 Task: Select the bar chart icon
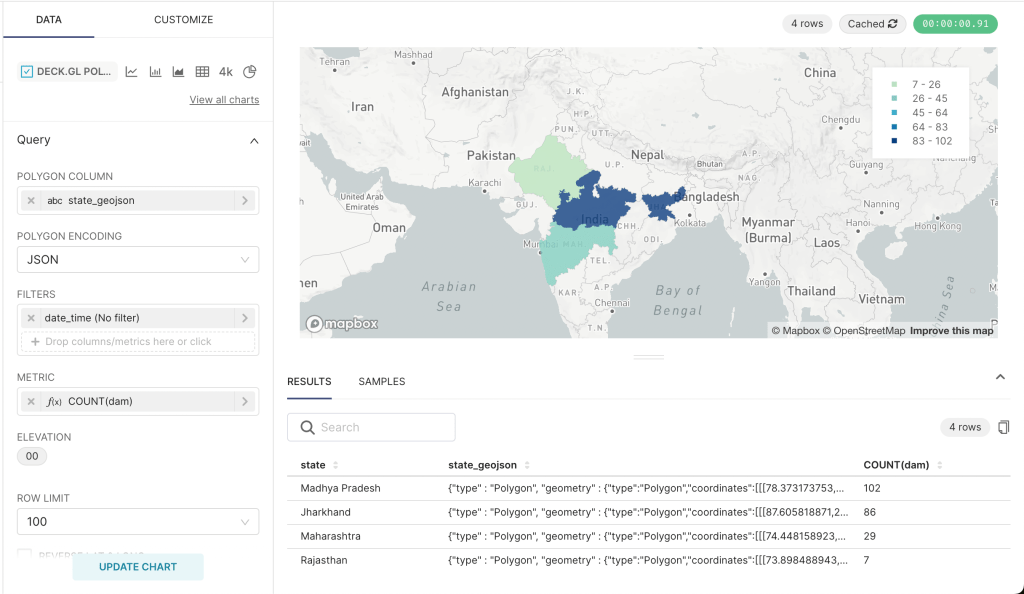click(x=156, y=72)
